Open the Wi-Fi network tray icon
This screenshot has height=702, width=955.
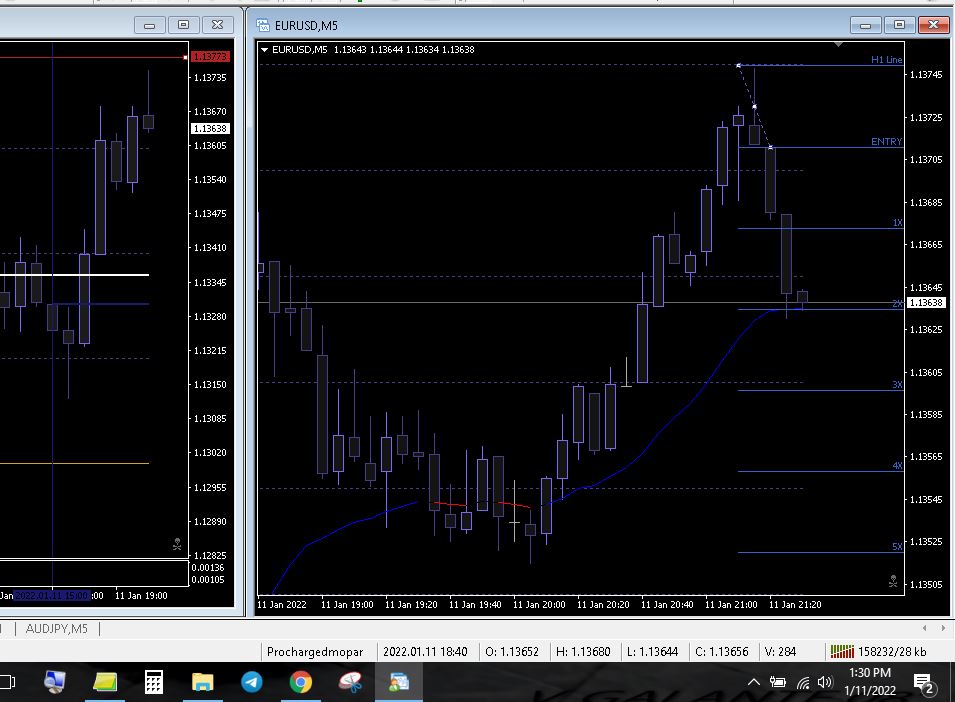(803, 683)
